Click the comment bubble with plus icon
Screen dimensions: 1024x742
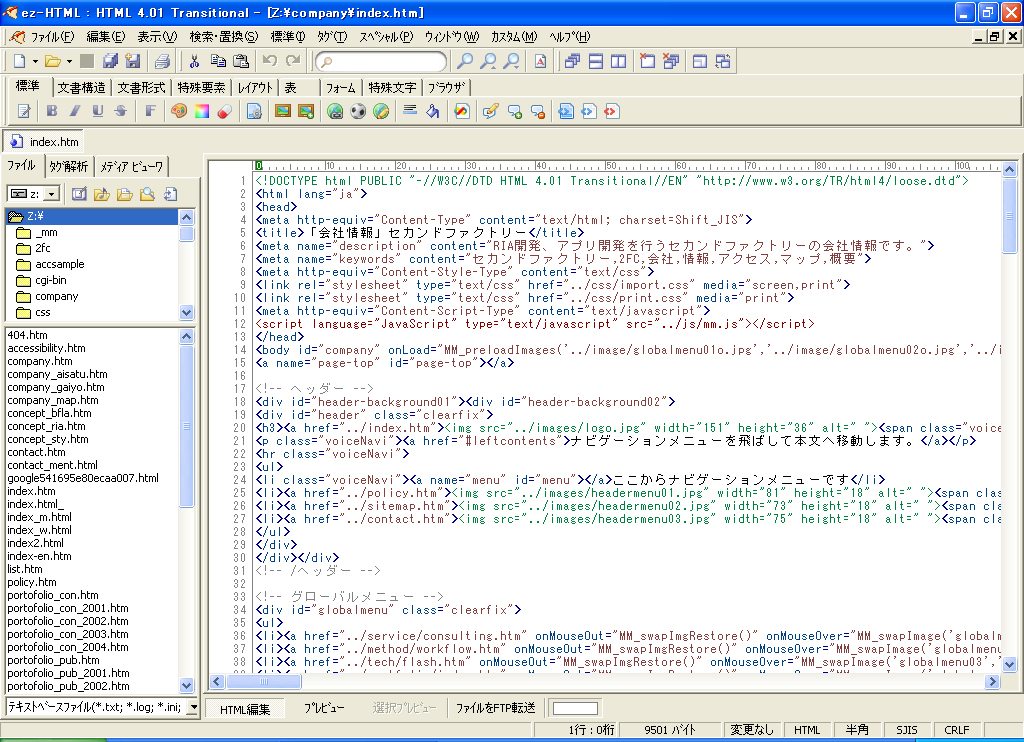515,112
